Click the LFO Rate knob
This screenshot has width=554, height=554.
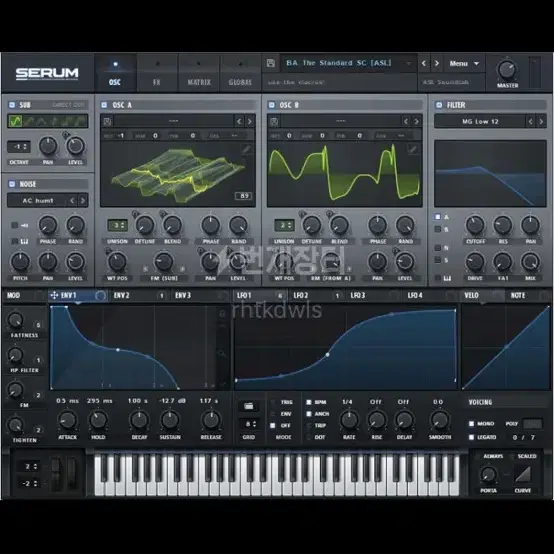pos(349,420)
